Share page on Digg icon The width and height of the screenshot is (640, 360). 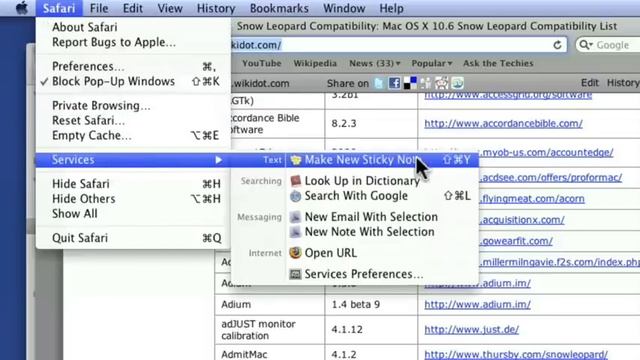(x=425, y=83)
